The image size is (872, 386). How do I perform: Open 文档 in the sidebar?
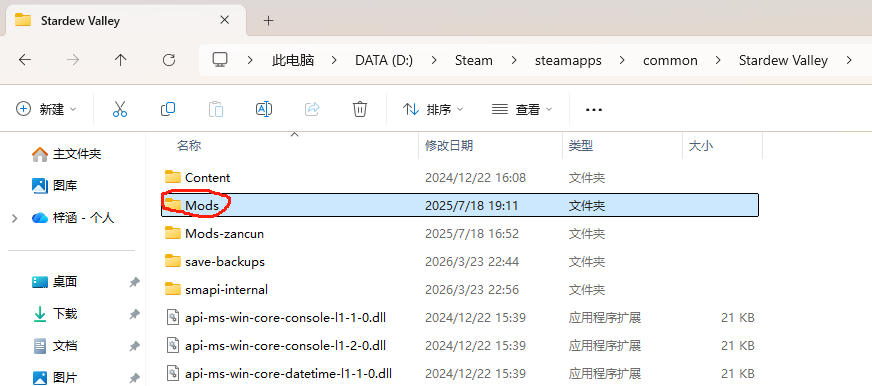[x=54, y=346]
